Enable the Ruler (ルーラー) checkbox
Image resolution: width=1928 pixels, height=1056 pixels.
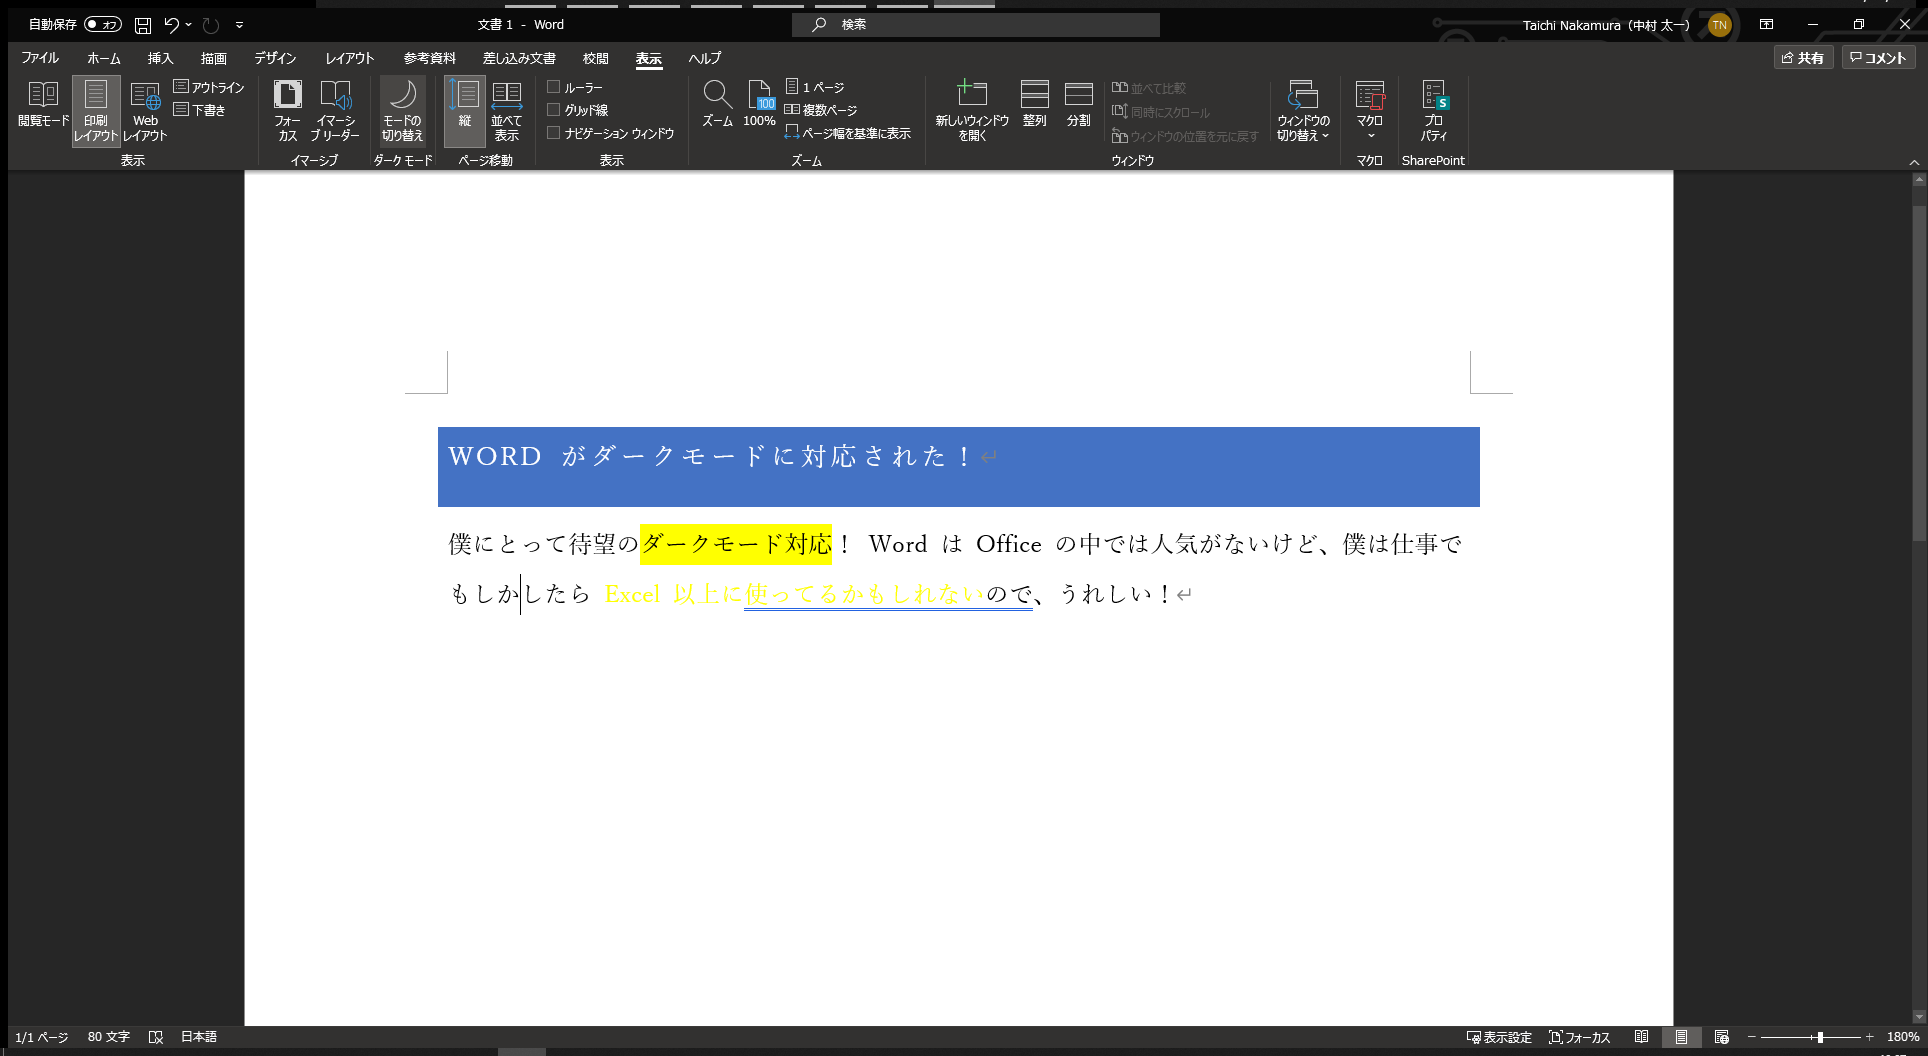pyautogui.click(x=553, y=87)
